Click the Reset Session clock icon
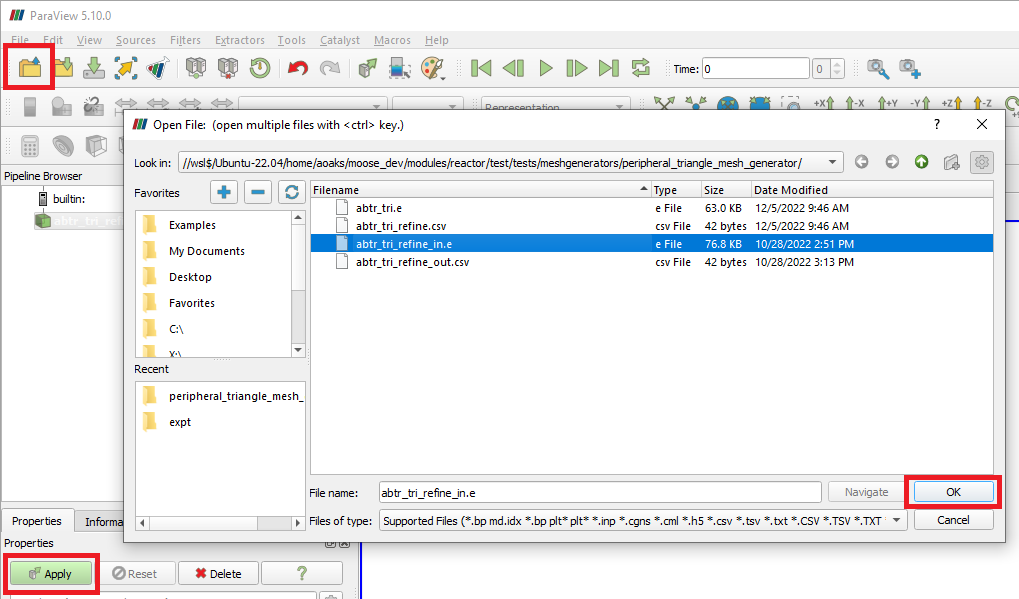This screenshot has height=599, width=1019. coord(260,68)
